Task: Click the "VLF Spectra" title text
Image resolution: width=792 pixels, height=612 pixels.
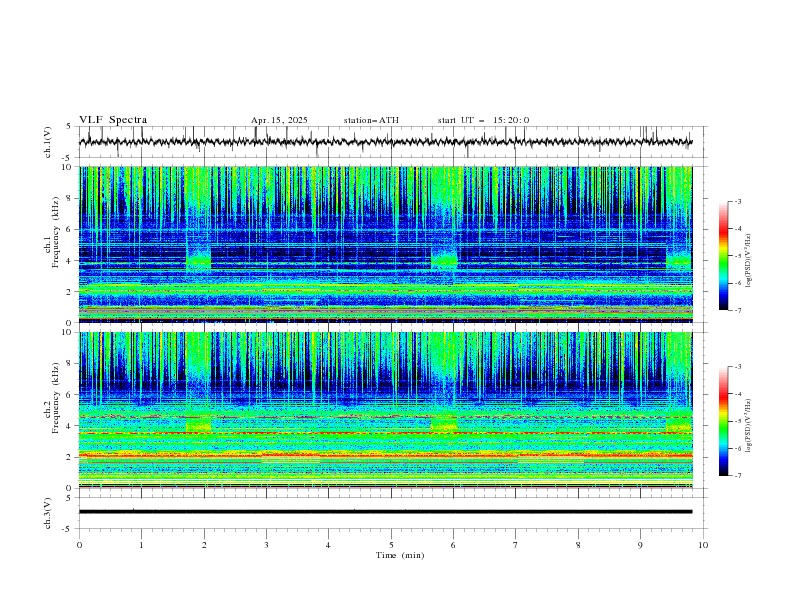Action: pyautogui.click(x=113, y=120)
